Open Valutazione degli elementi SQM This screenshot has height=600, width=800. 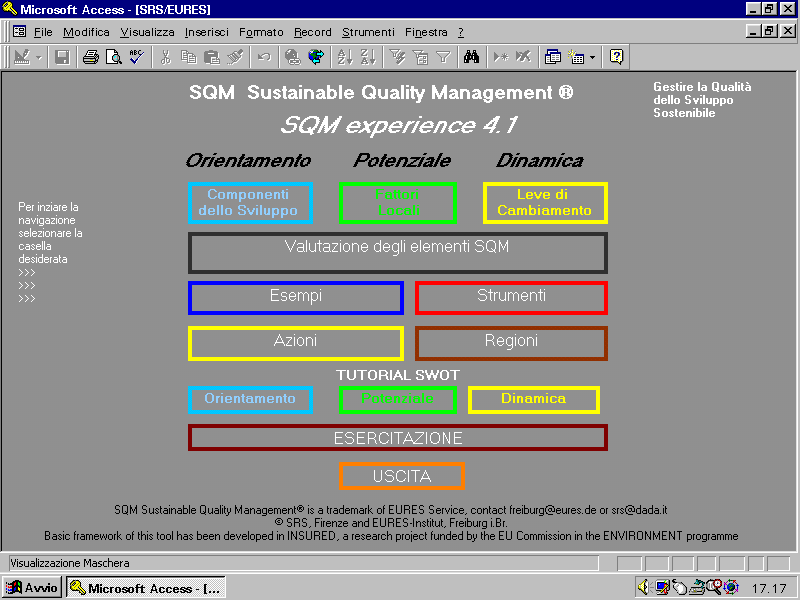397,253
